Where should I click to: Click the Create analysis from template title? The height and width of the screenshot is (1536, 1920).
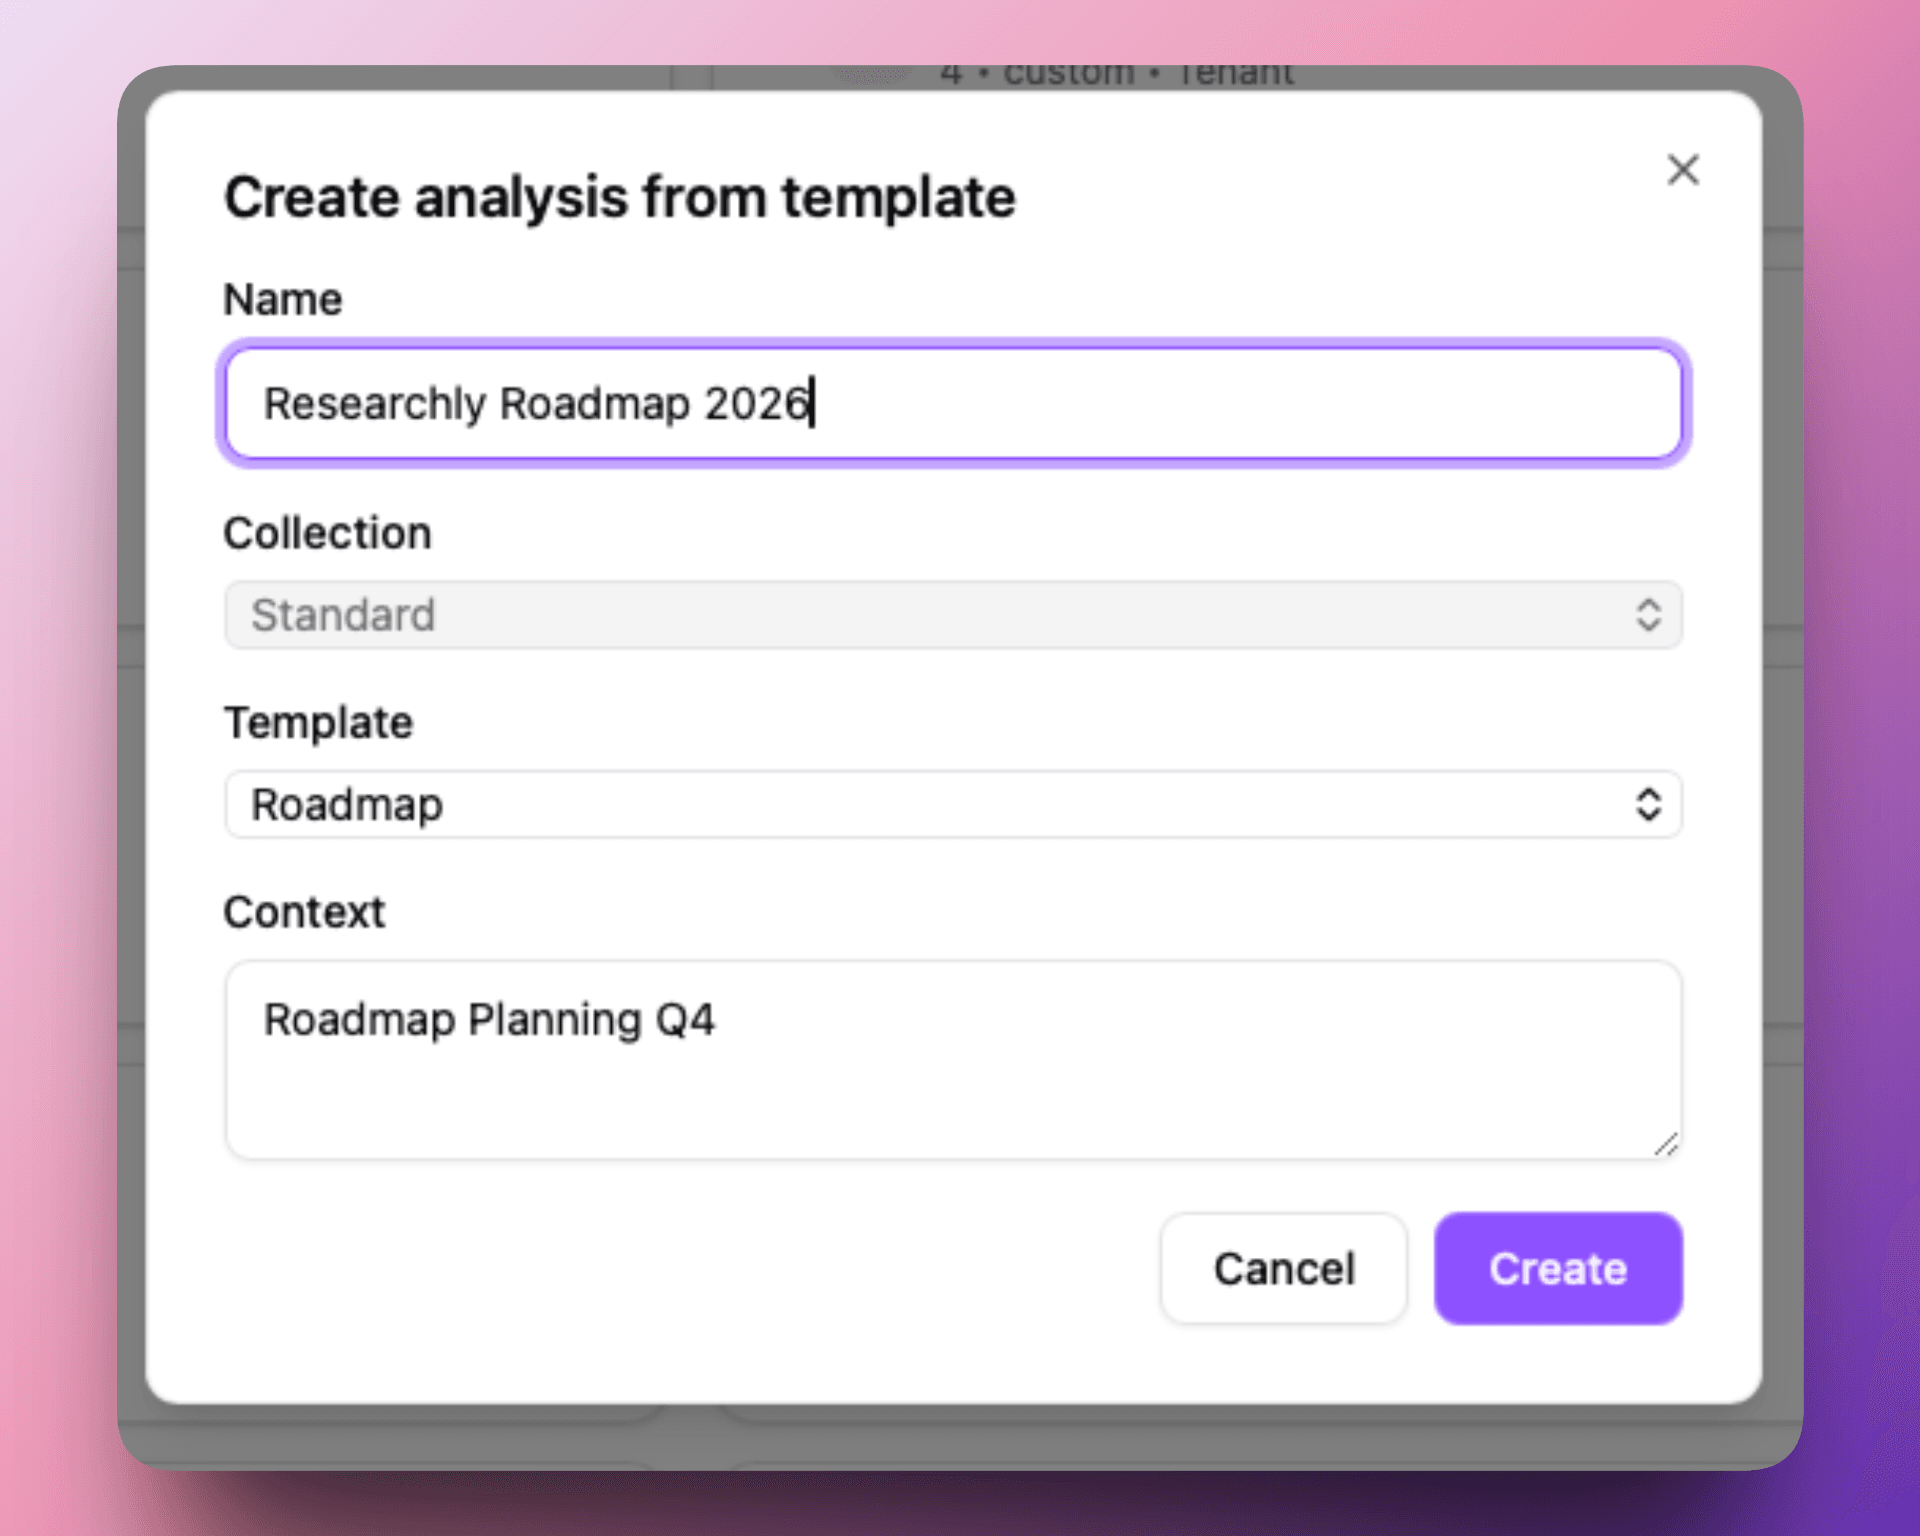[x=620, y=197]
